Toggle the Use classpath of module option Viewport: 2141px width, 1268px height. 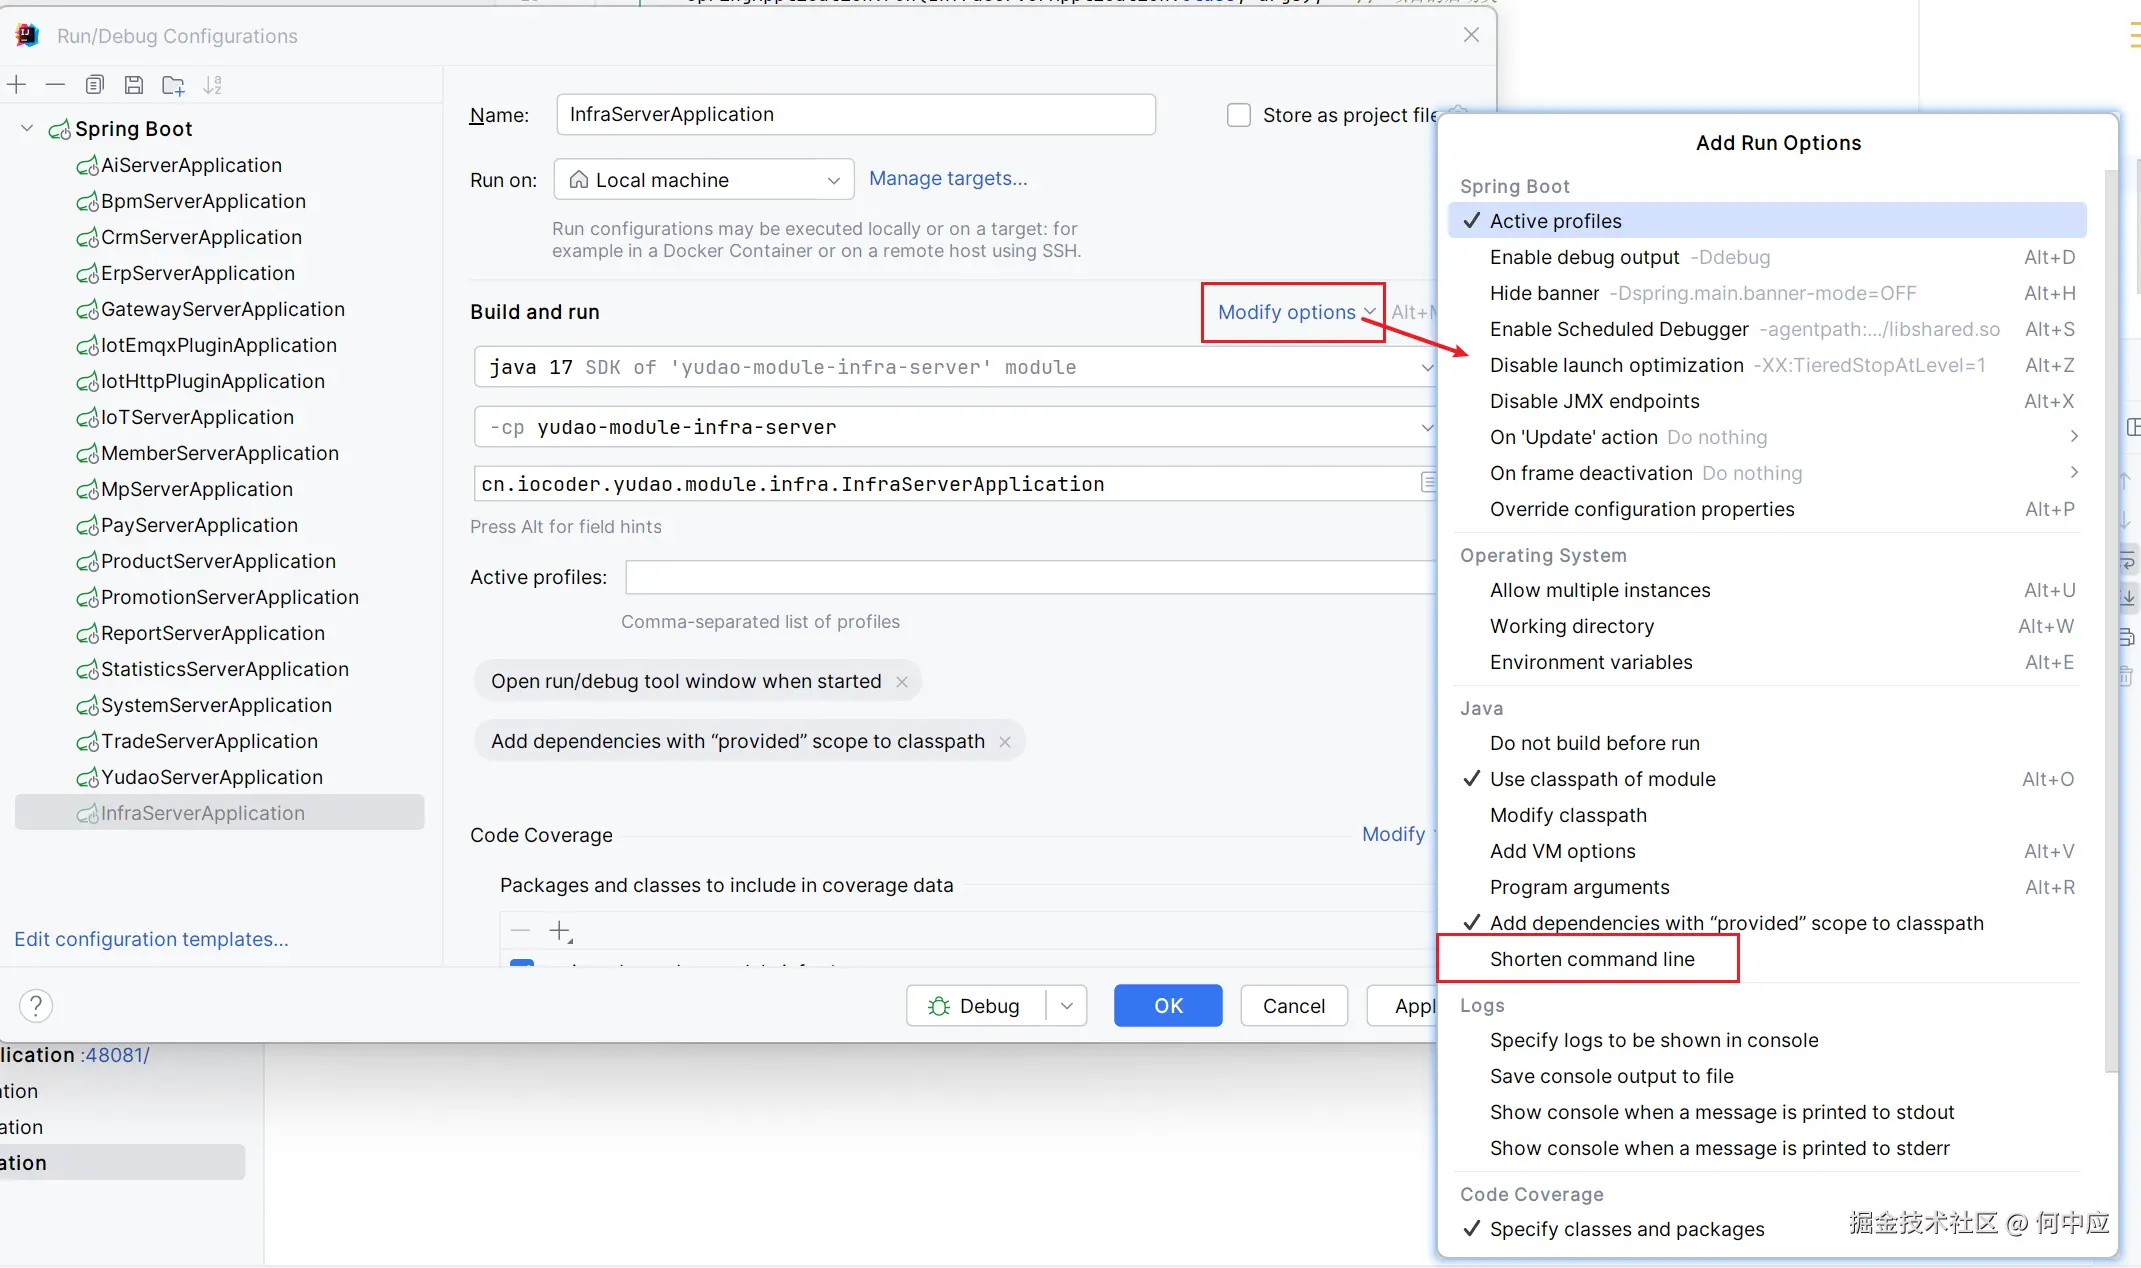[x=1602, y=779]
